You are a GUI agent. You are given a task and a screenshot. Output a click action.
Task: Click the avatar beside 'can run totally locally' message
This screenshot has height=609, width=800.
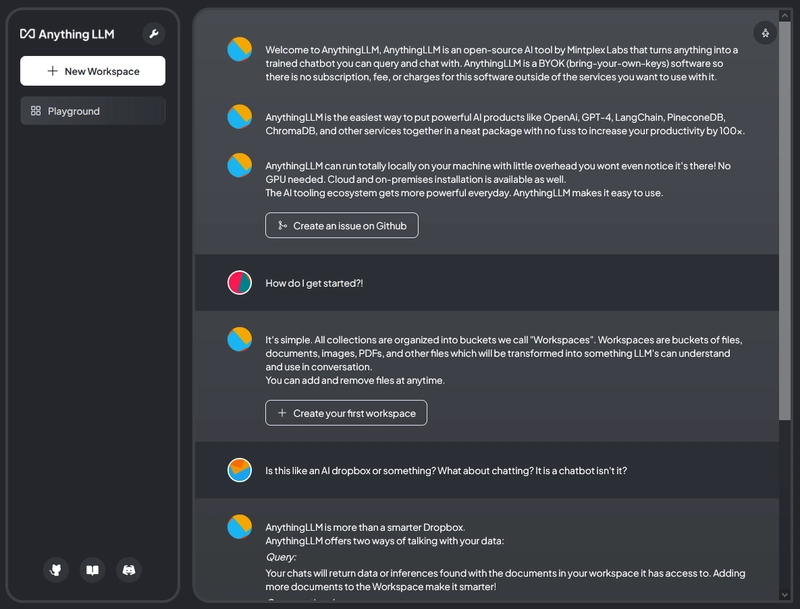(239, 165)
